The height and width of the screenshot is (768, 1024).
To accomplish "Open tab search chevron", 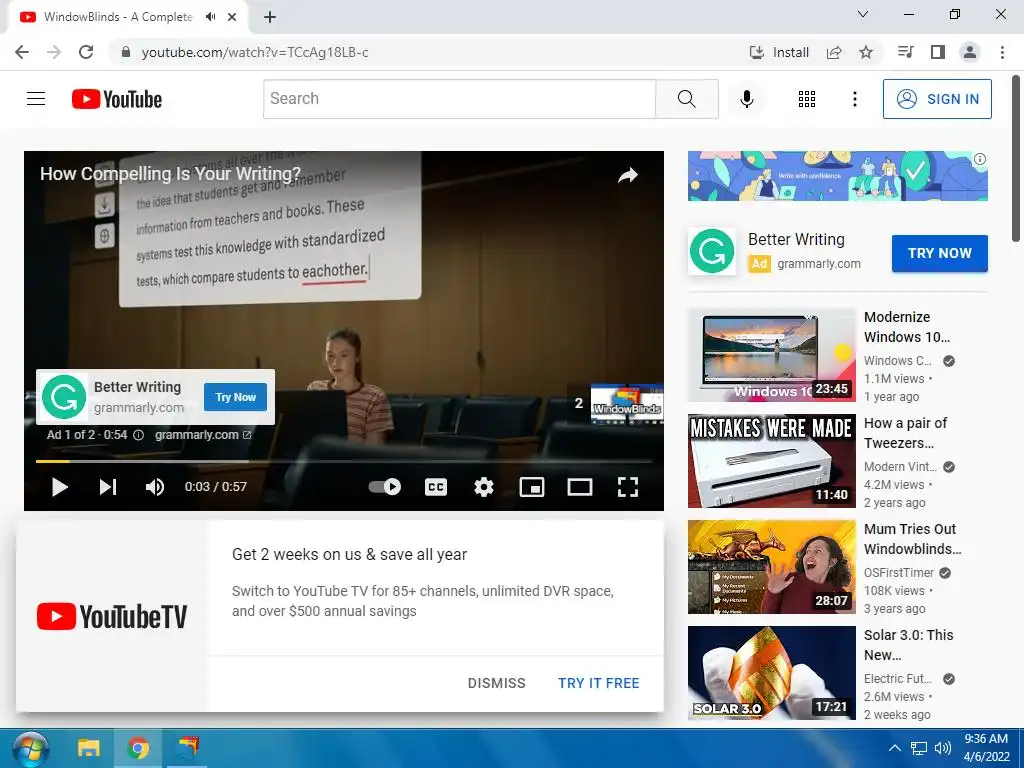I will click(x=863, y=14).
